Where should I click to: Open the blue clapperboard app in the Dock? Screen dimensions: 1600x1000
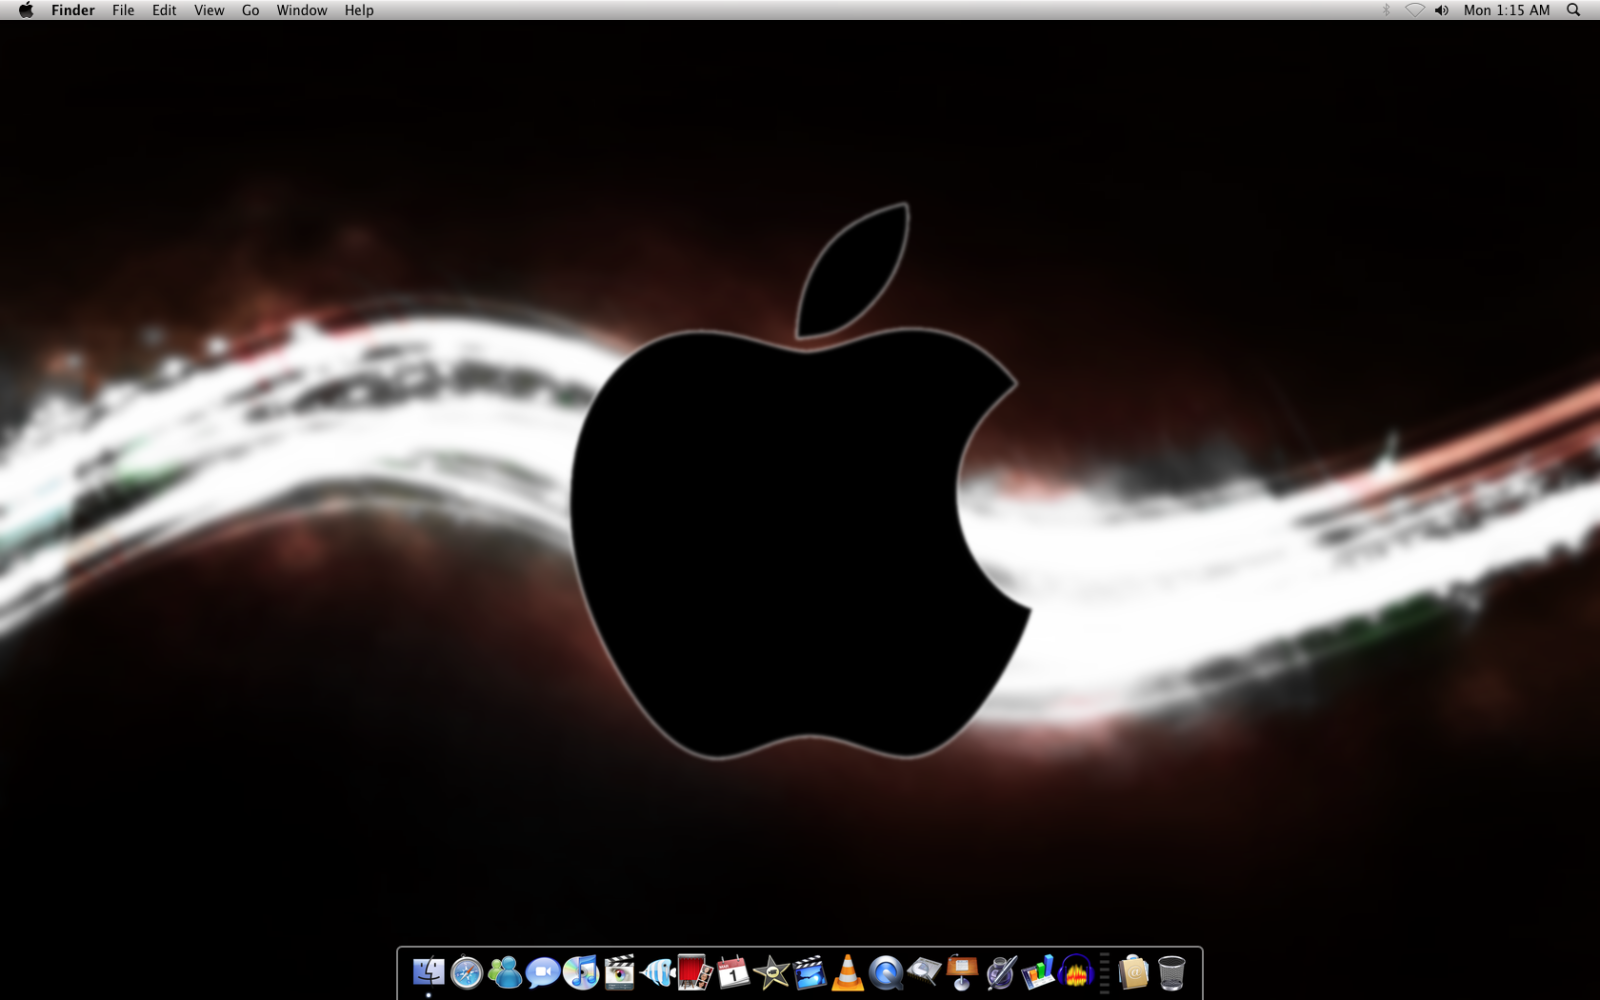(809, 972)
